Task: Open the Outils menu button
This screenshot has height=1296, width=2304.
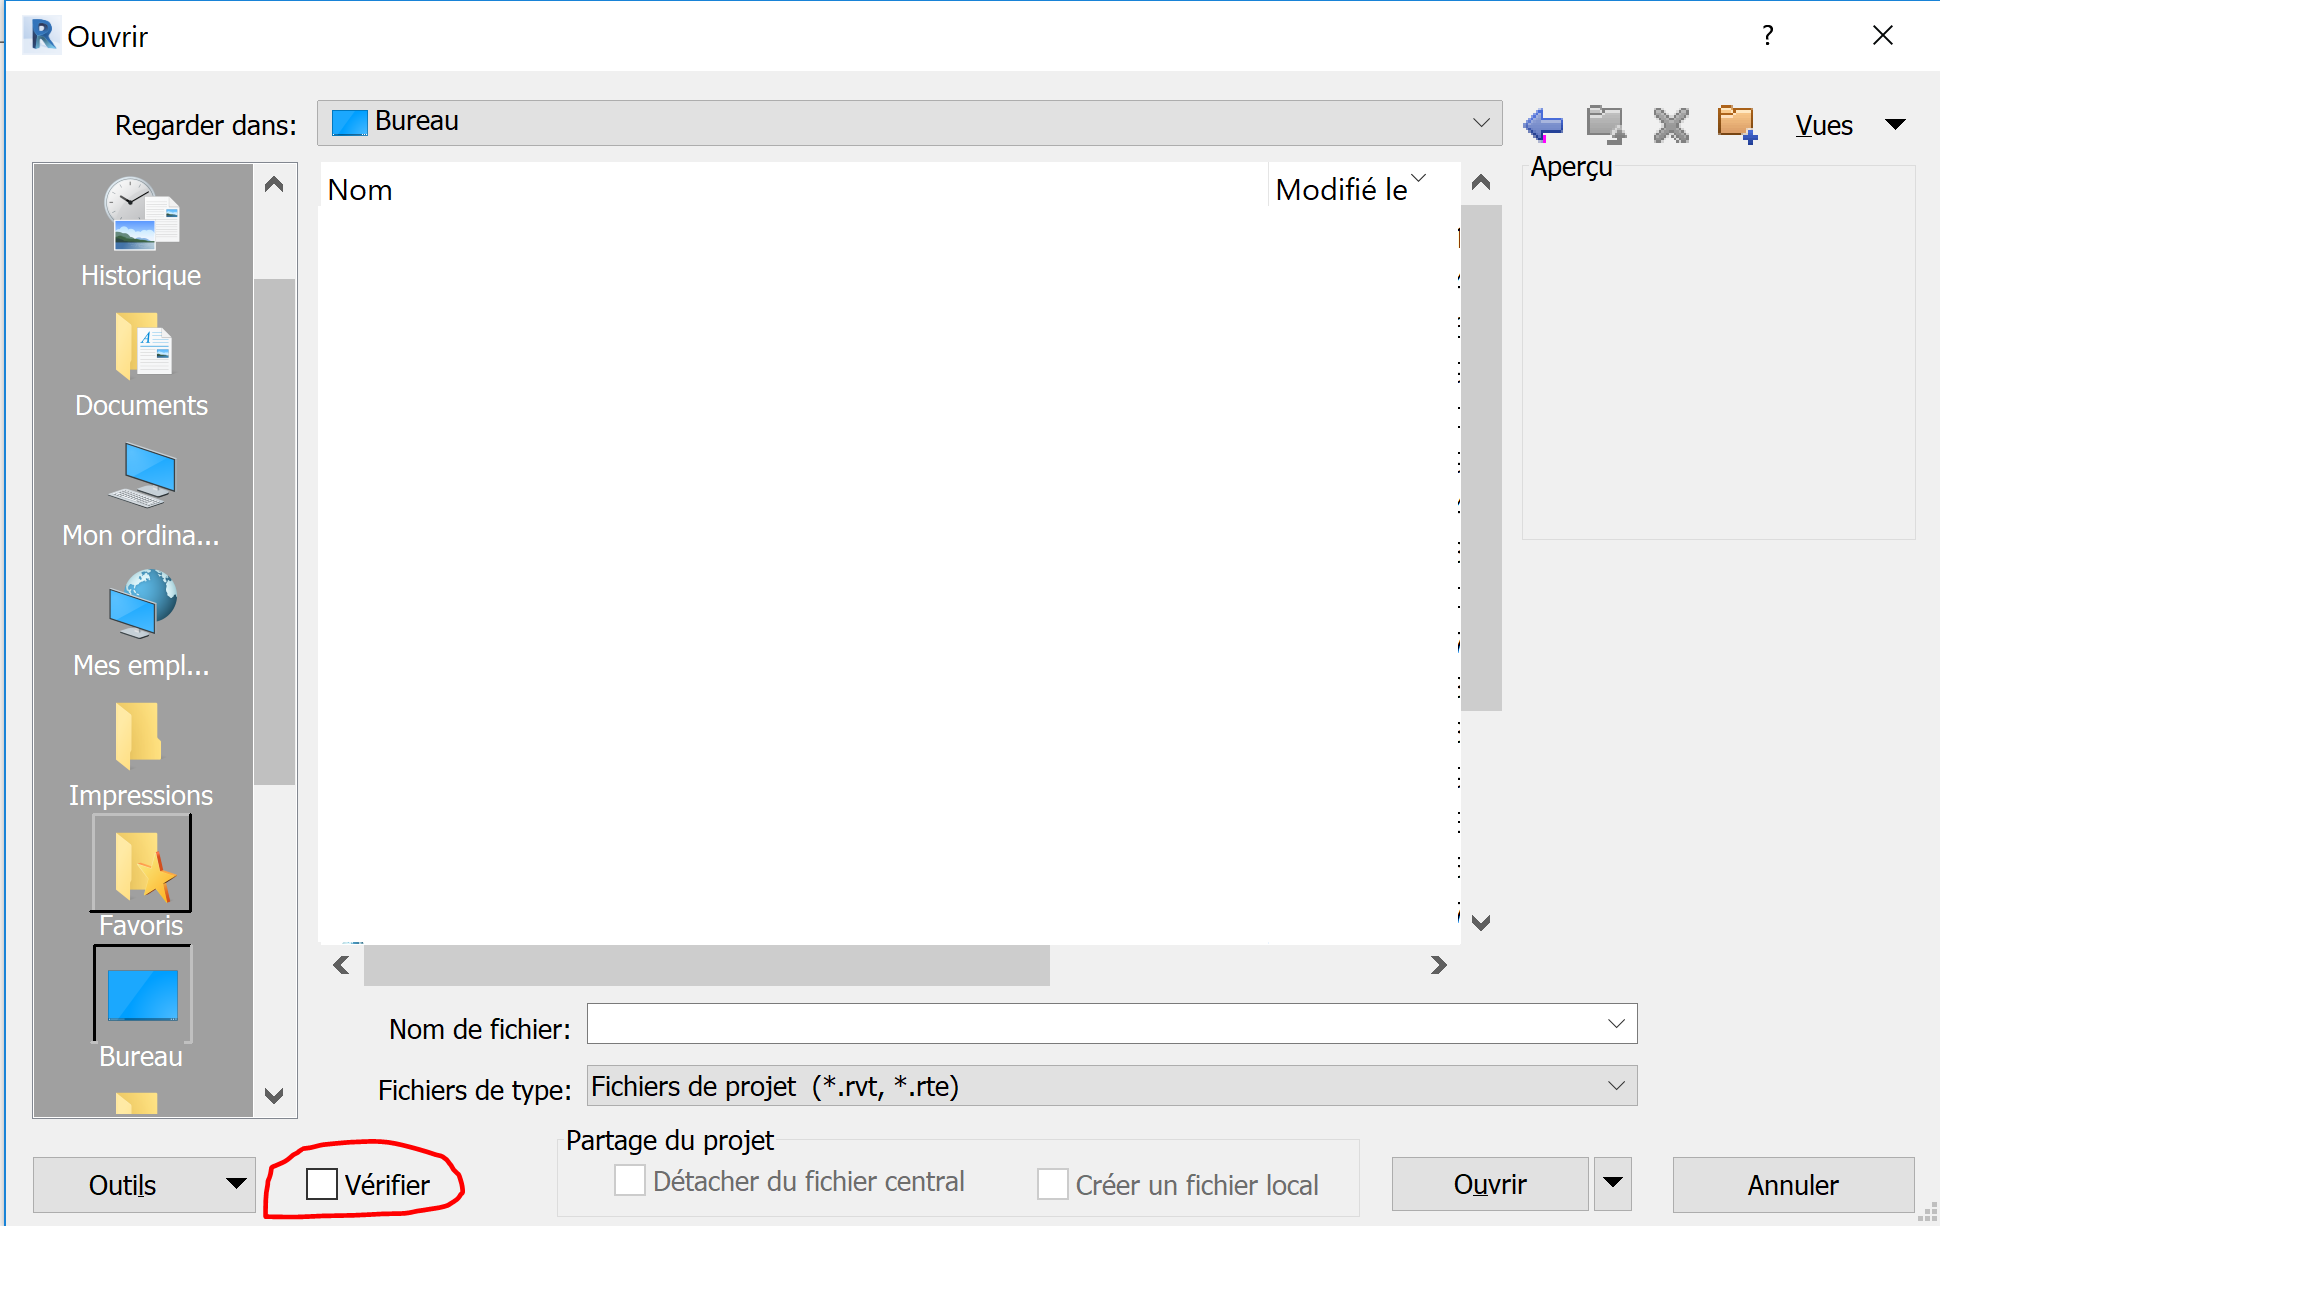Action: [x=144, y=1184]
